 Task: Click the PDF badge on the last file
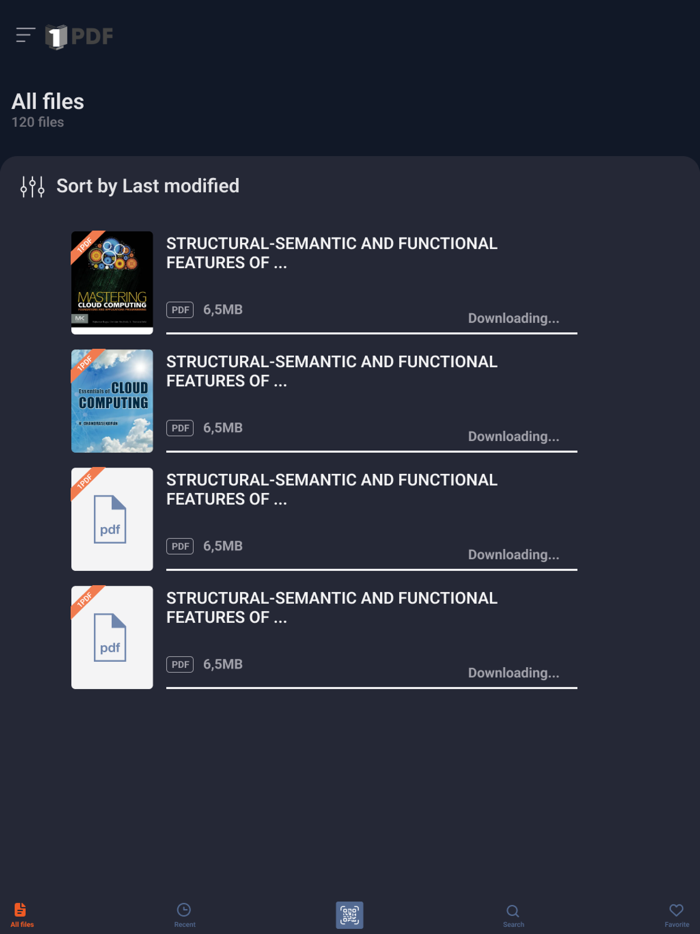pos(180,663)
